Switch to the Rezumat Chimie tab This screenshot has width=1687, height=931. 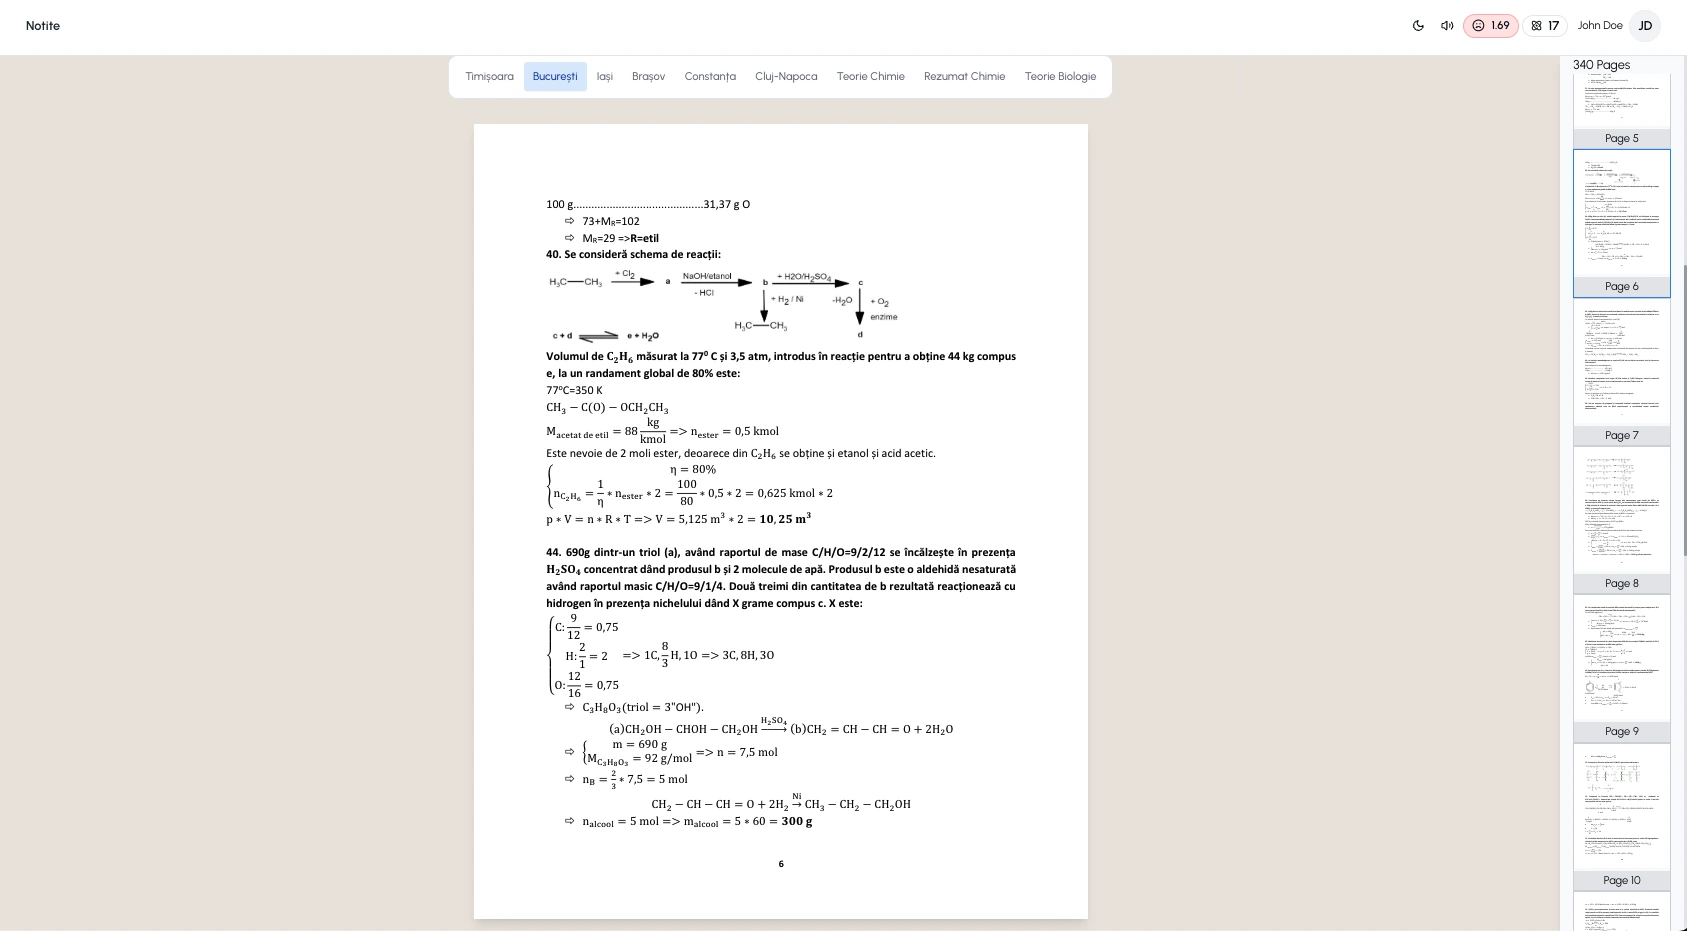coord(965,76)
